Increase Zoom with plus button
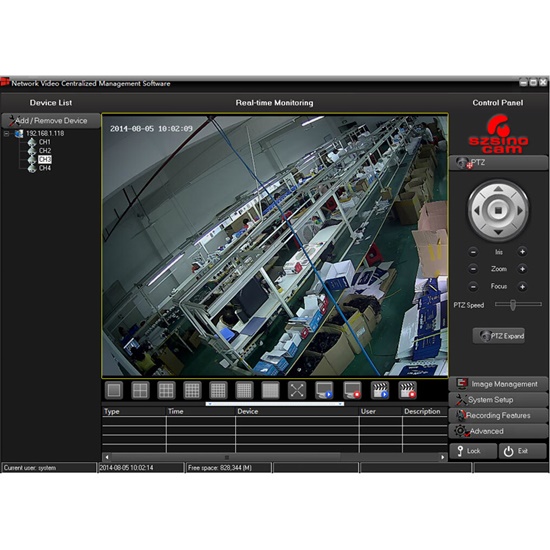The image size is (550, 550). [x=522, y=269]
